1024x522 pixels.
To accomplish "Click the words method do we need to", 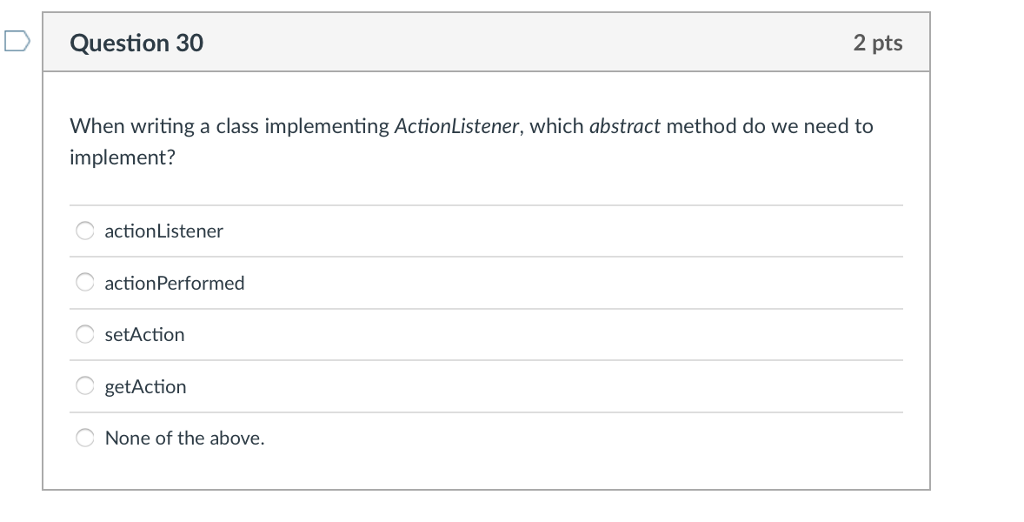I will (769, 125).
